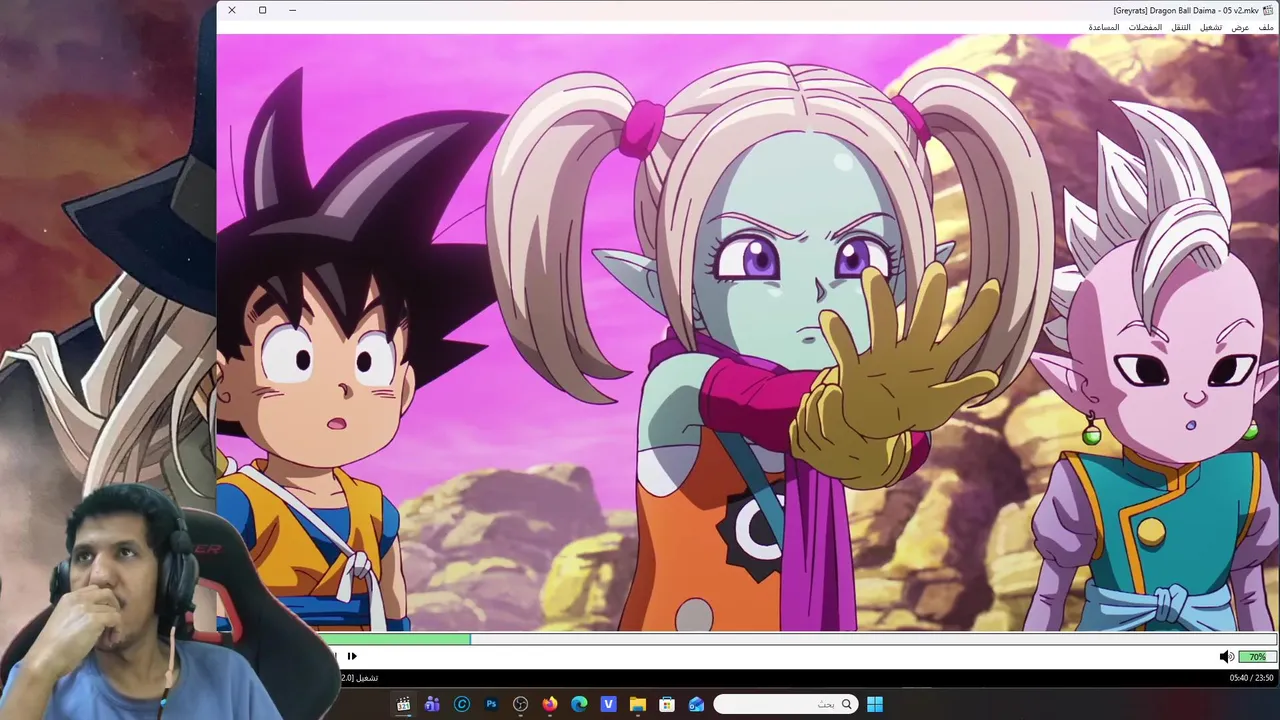Open the blue C app in taskbar
This screenshot has height=720, width=1280.
coord(461,704)
